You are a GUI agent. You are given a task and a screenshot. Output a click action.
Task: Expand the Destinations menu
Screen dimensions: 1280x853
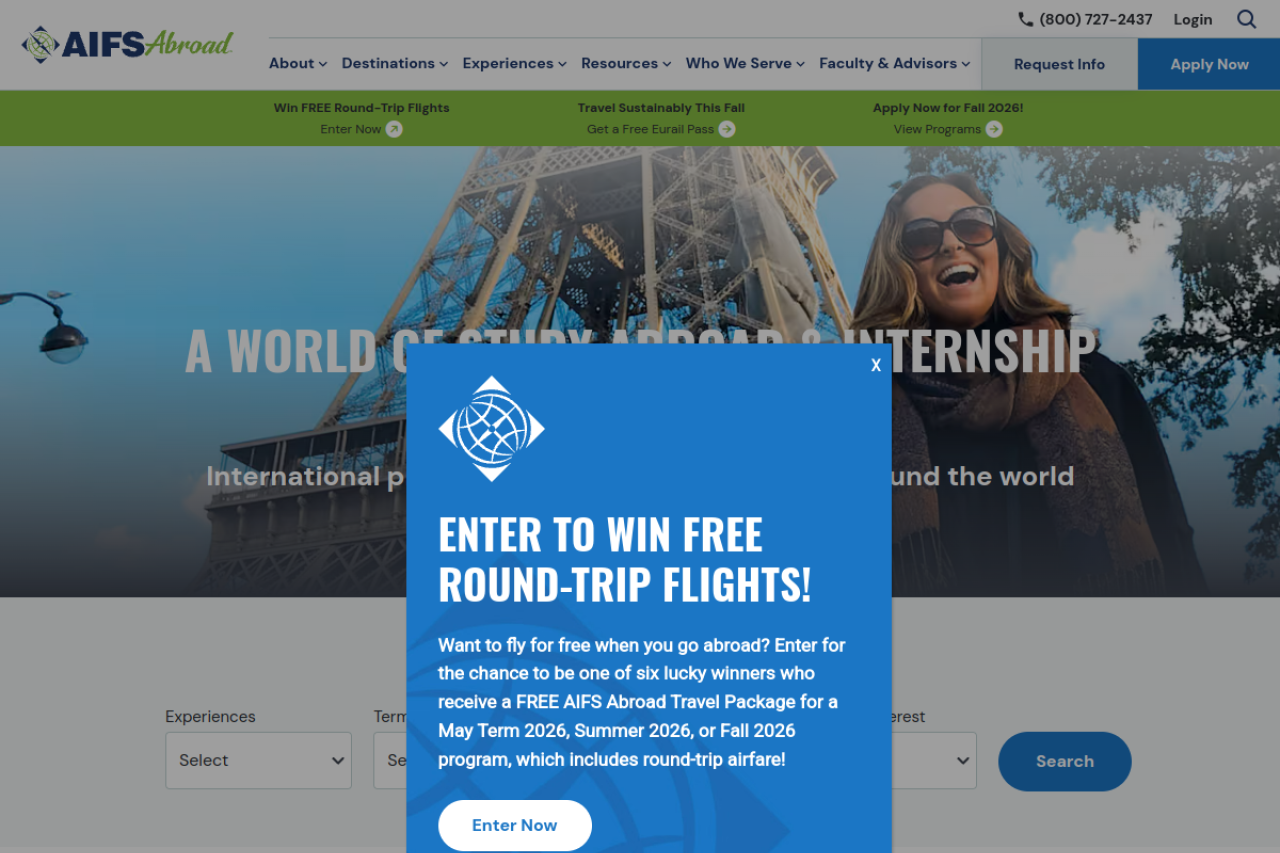(395, 63)
